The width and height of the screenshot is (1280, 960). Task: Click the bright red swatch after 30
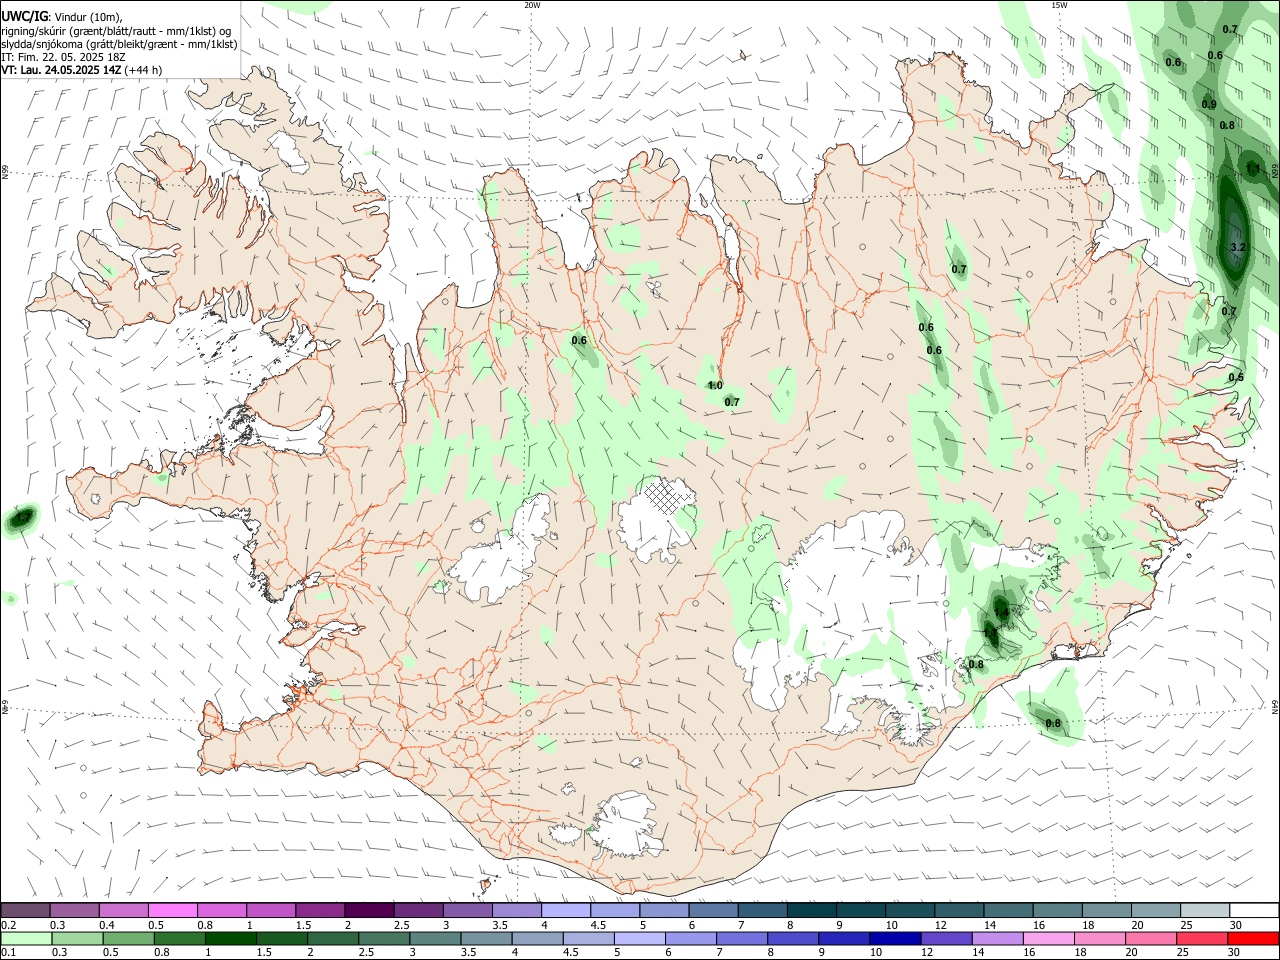(1252, 938)
